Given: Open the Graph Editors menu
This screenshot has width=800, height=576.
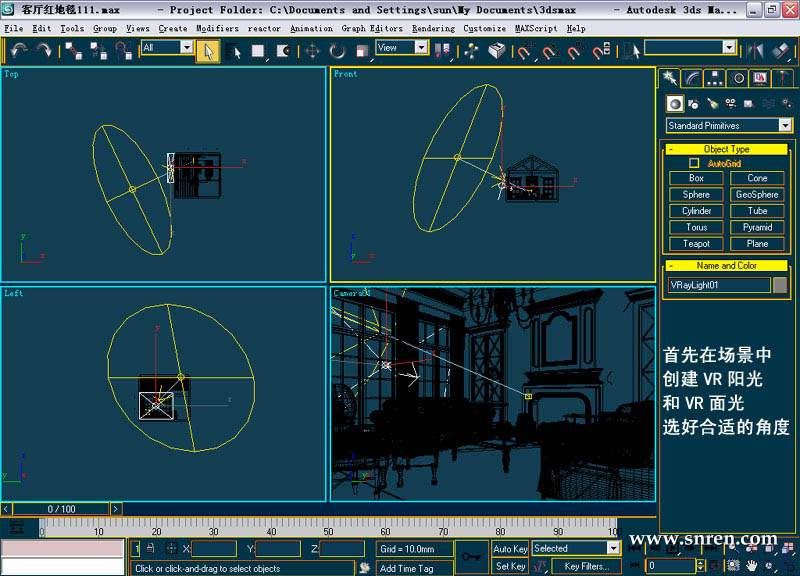Looking at the screenshot, I should (x=372, y=29).
